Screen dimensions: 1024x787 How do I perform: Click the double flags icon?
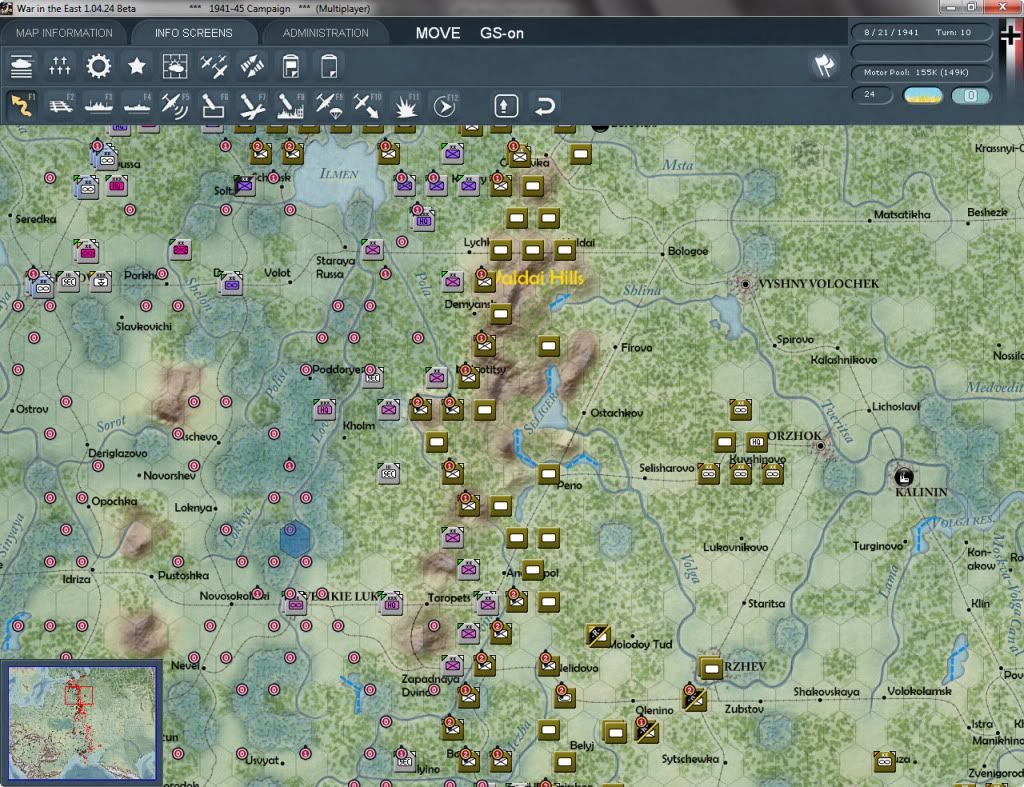pyautogui.click(x=824, y=65)
